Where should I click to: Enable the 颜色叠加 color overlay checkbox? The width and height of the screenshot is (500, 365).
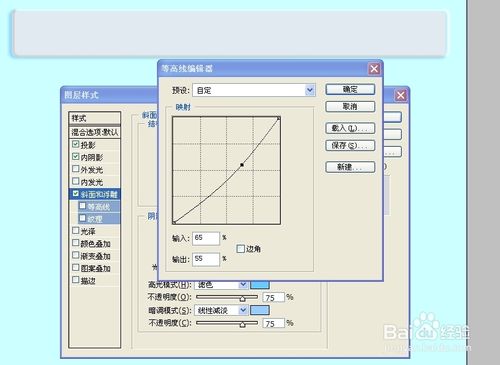76,243
